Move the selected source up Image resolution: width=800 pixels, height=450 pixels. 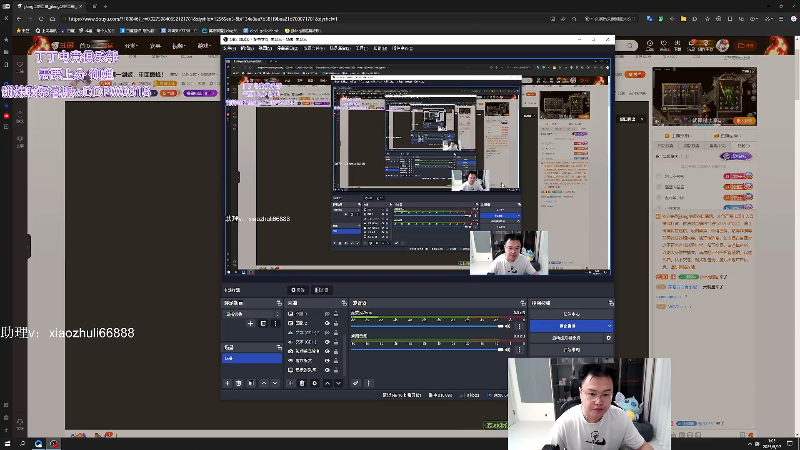(328, 383)
